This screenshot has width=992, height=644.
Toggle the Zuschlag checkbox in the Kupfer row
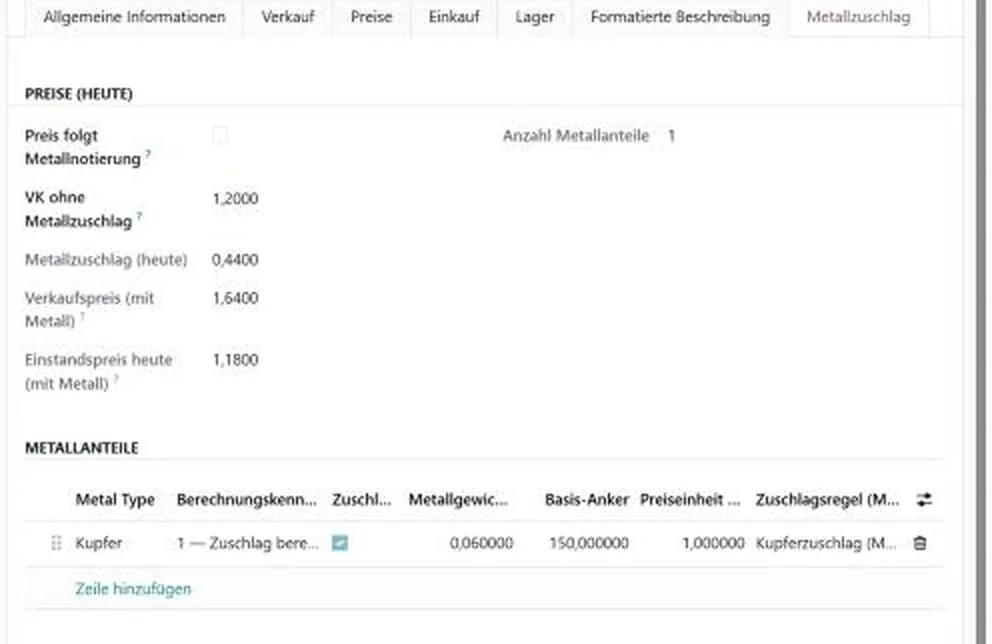point(340,543)
